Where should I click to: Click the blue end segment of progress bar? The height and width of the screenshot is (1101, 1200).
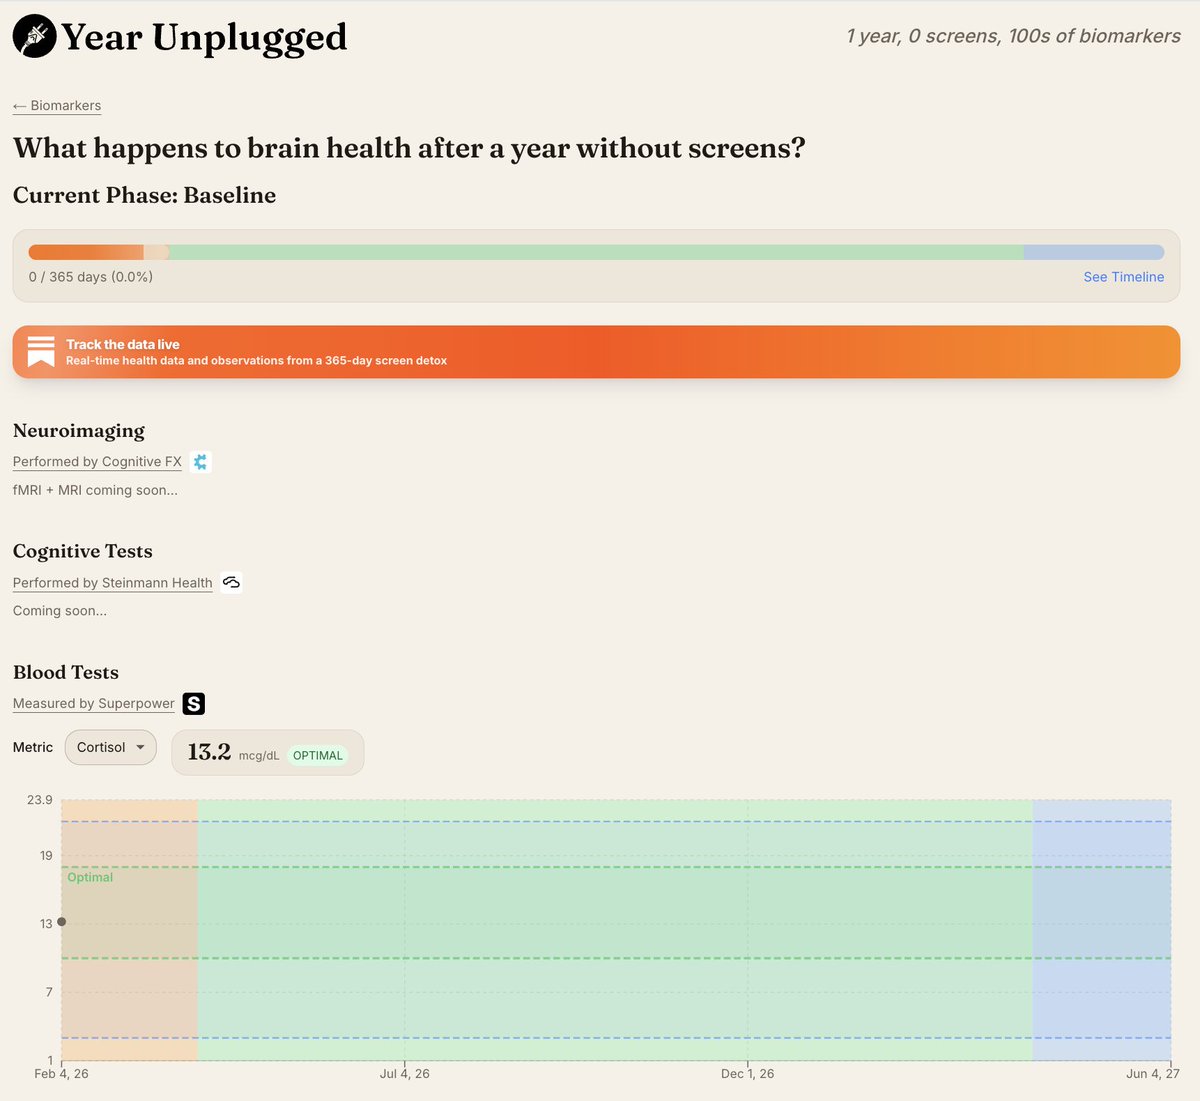click(x=1094, y=252)
